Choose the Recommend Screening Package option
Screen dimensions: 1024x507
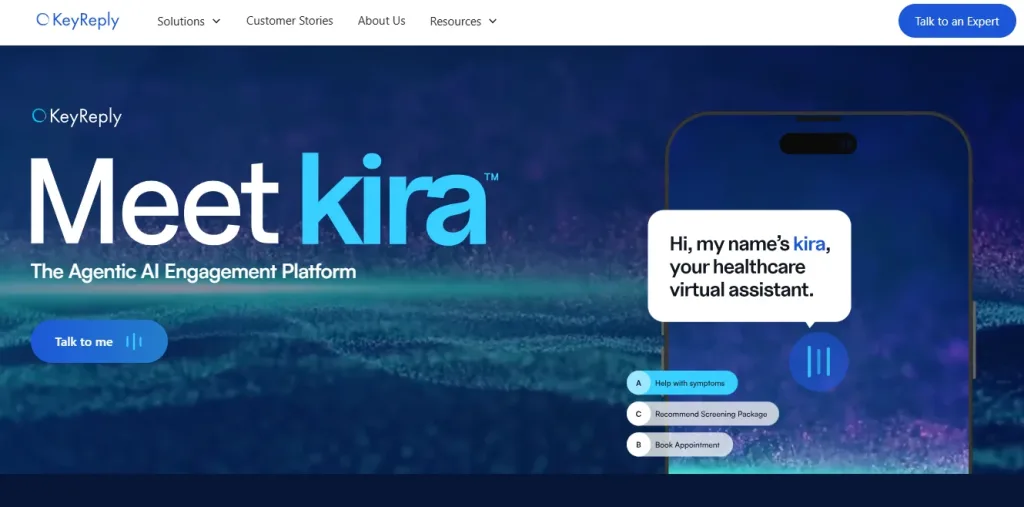coord(703,414)
